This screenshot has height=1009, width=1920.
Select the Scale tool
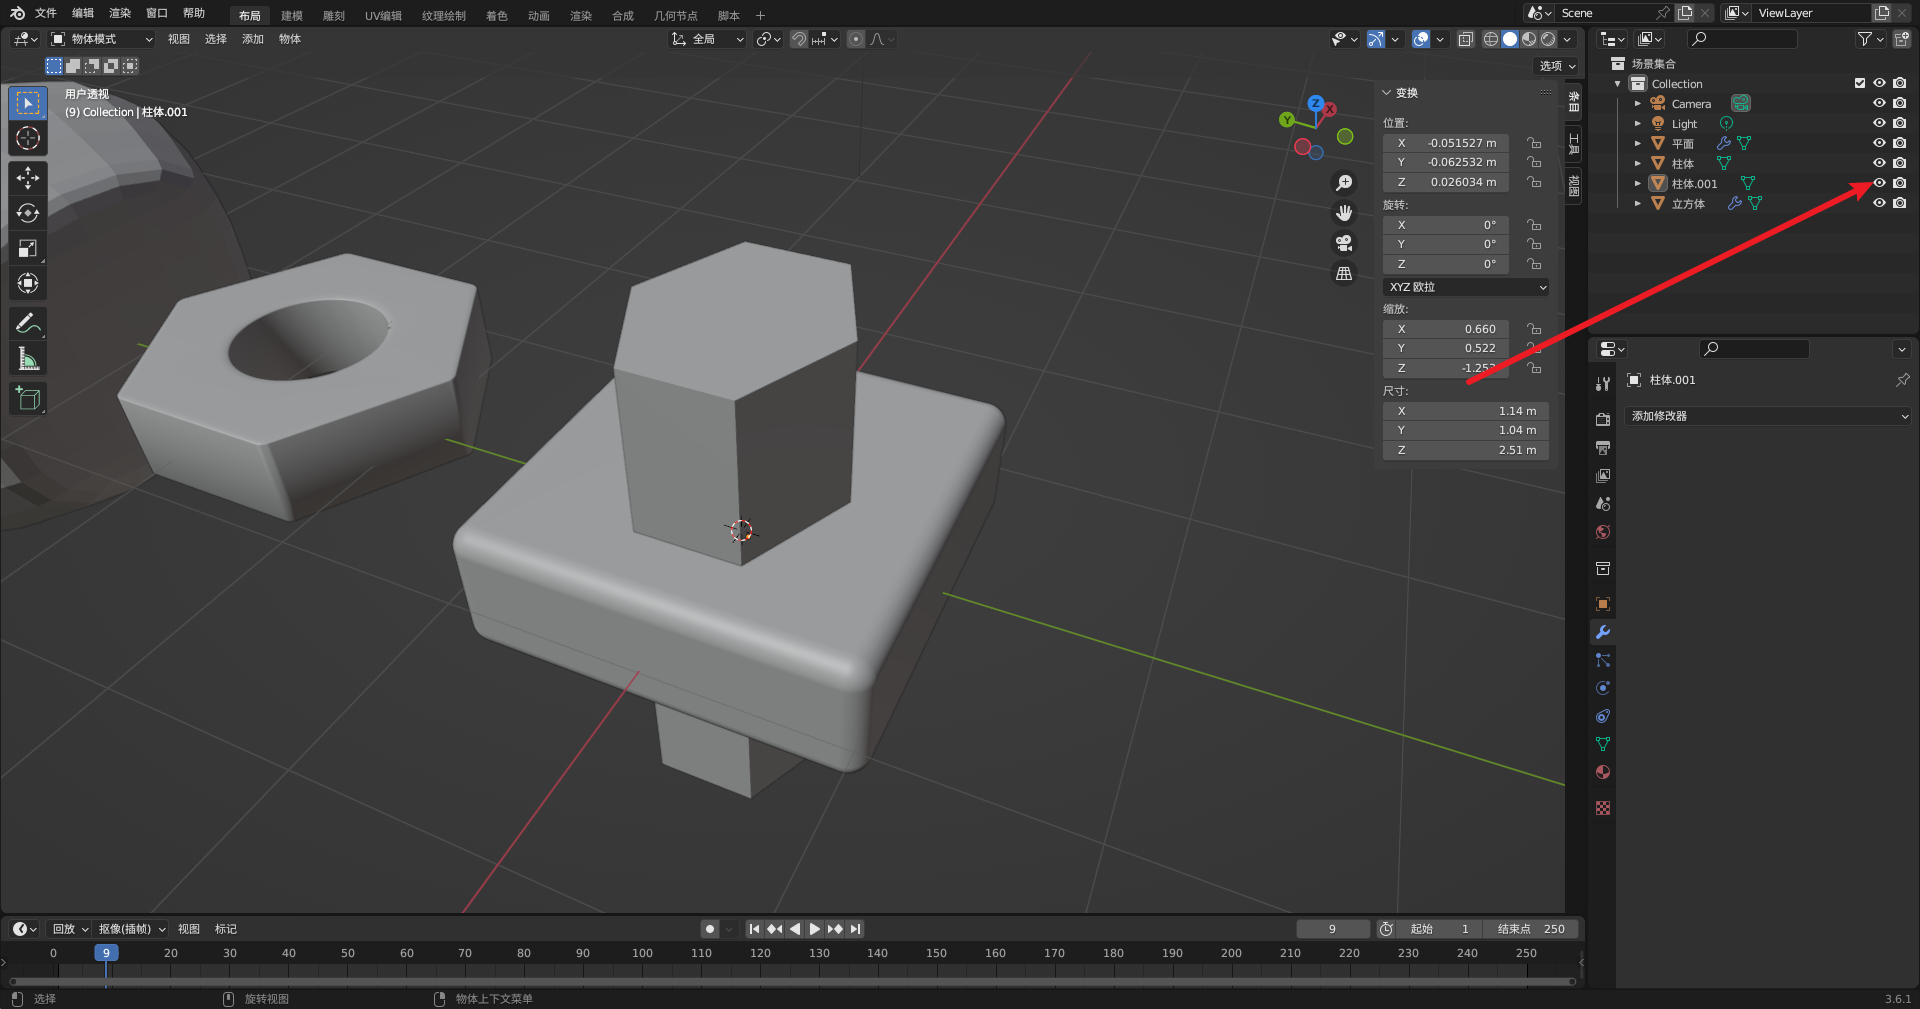click(x=28, y=248)
